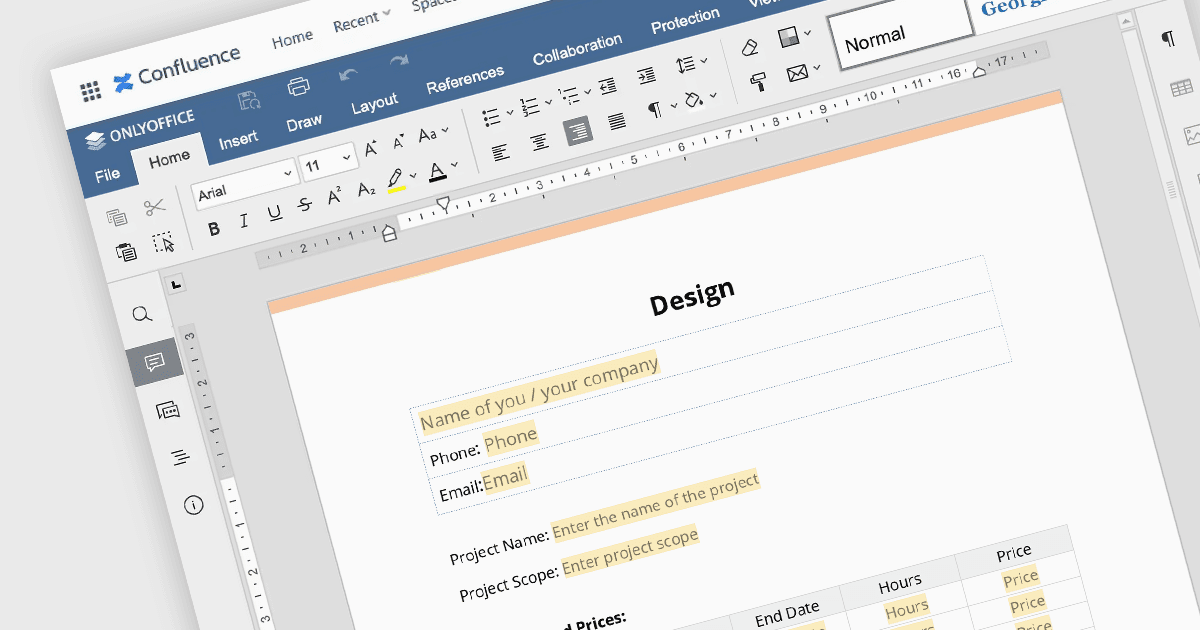Open paragraph settings in right sidebar

pos(1168,39)
